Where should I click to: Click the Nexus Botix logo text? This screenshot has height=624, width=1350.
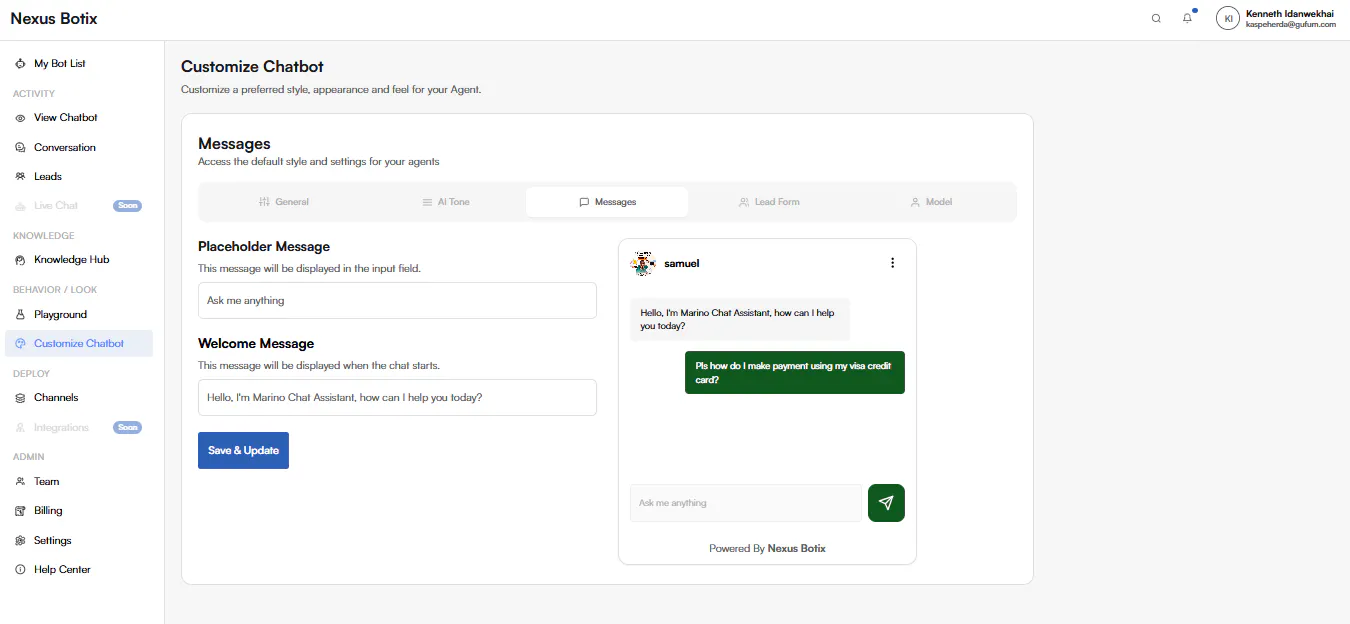click(x=54, y=18)
